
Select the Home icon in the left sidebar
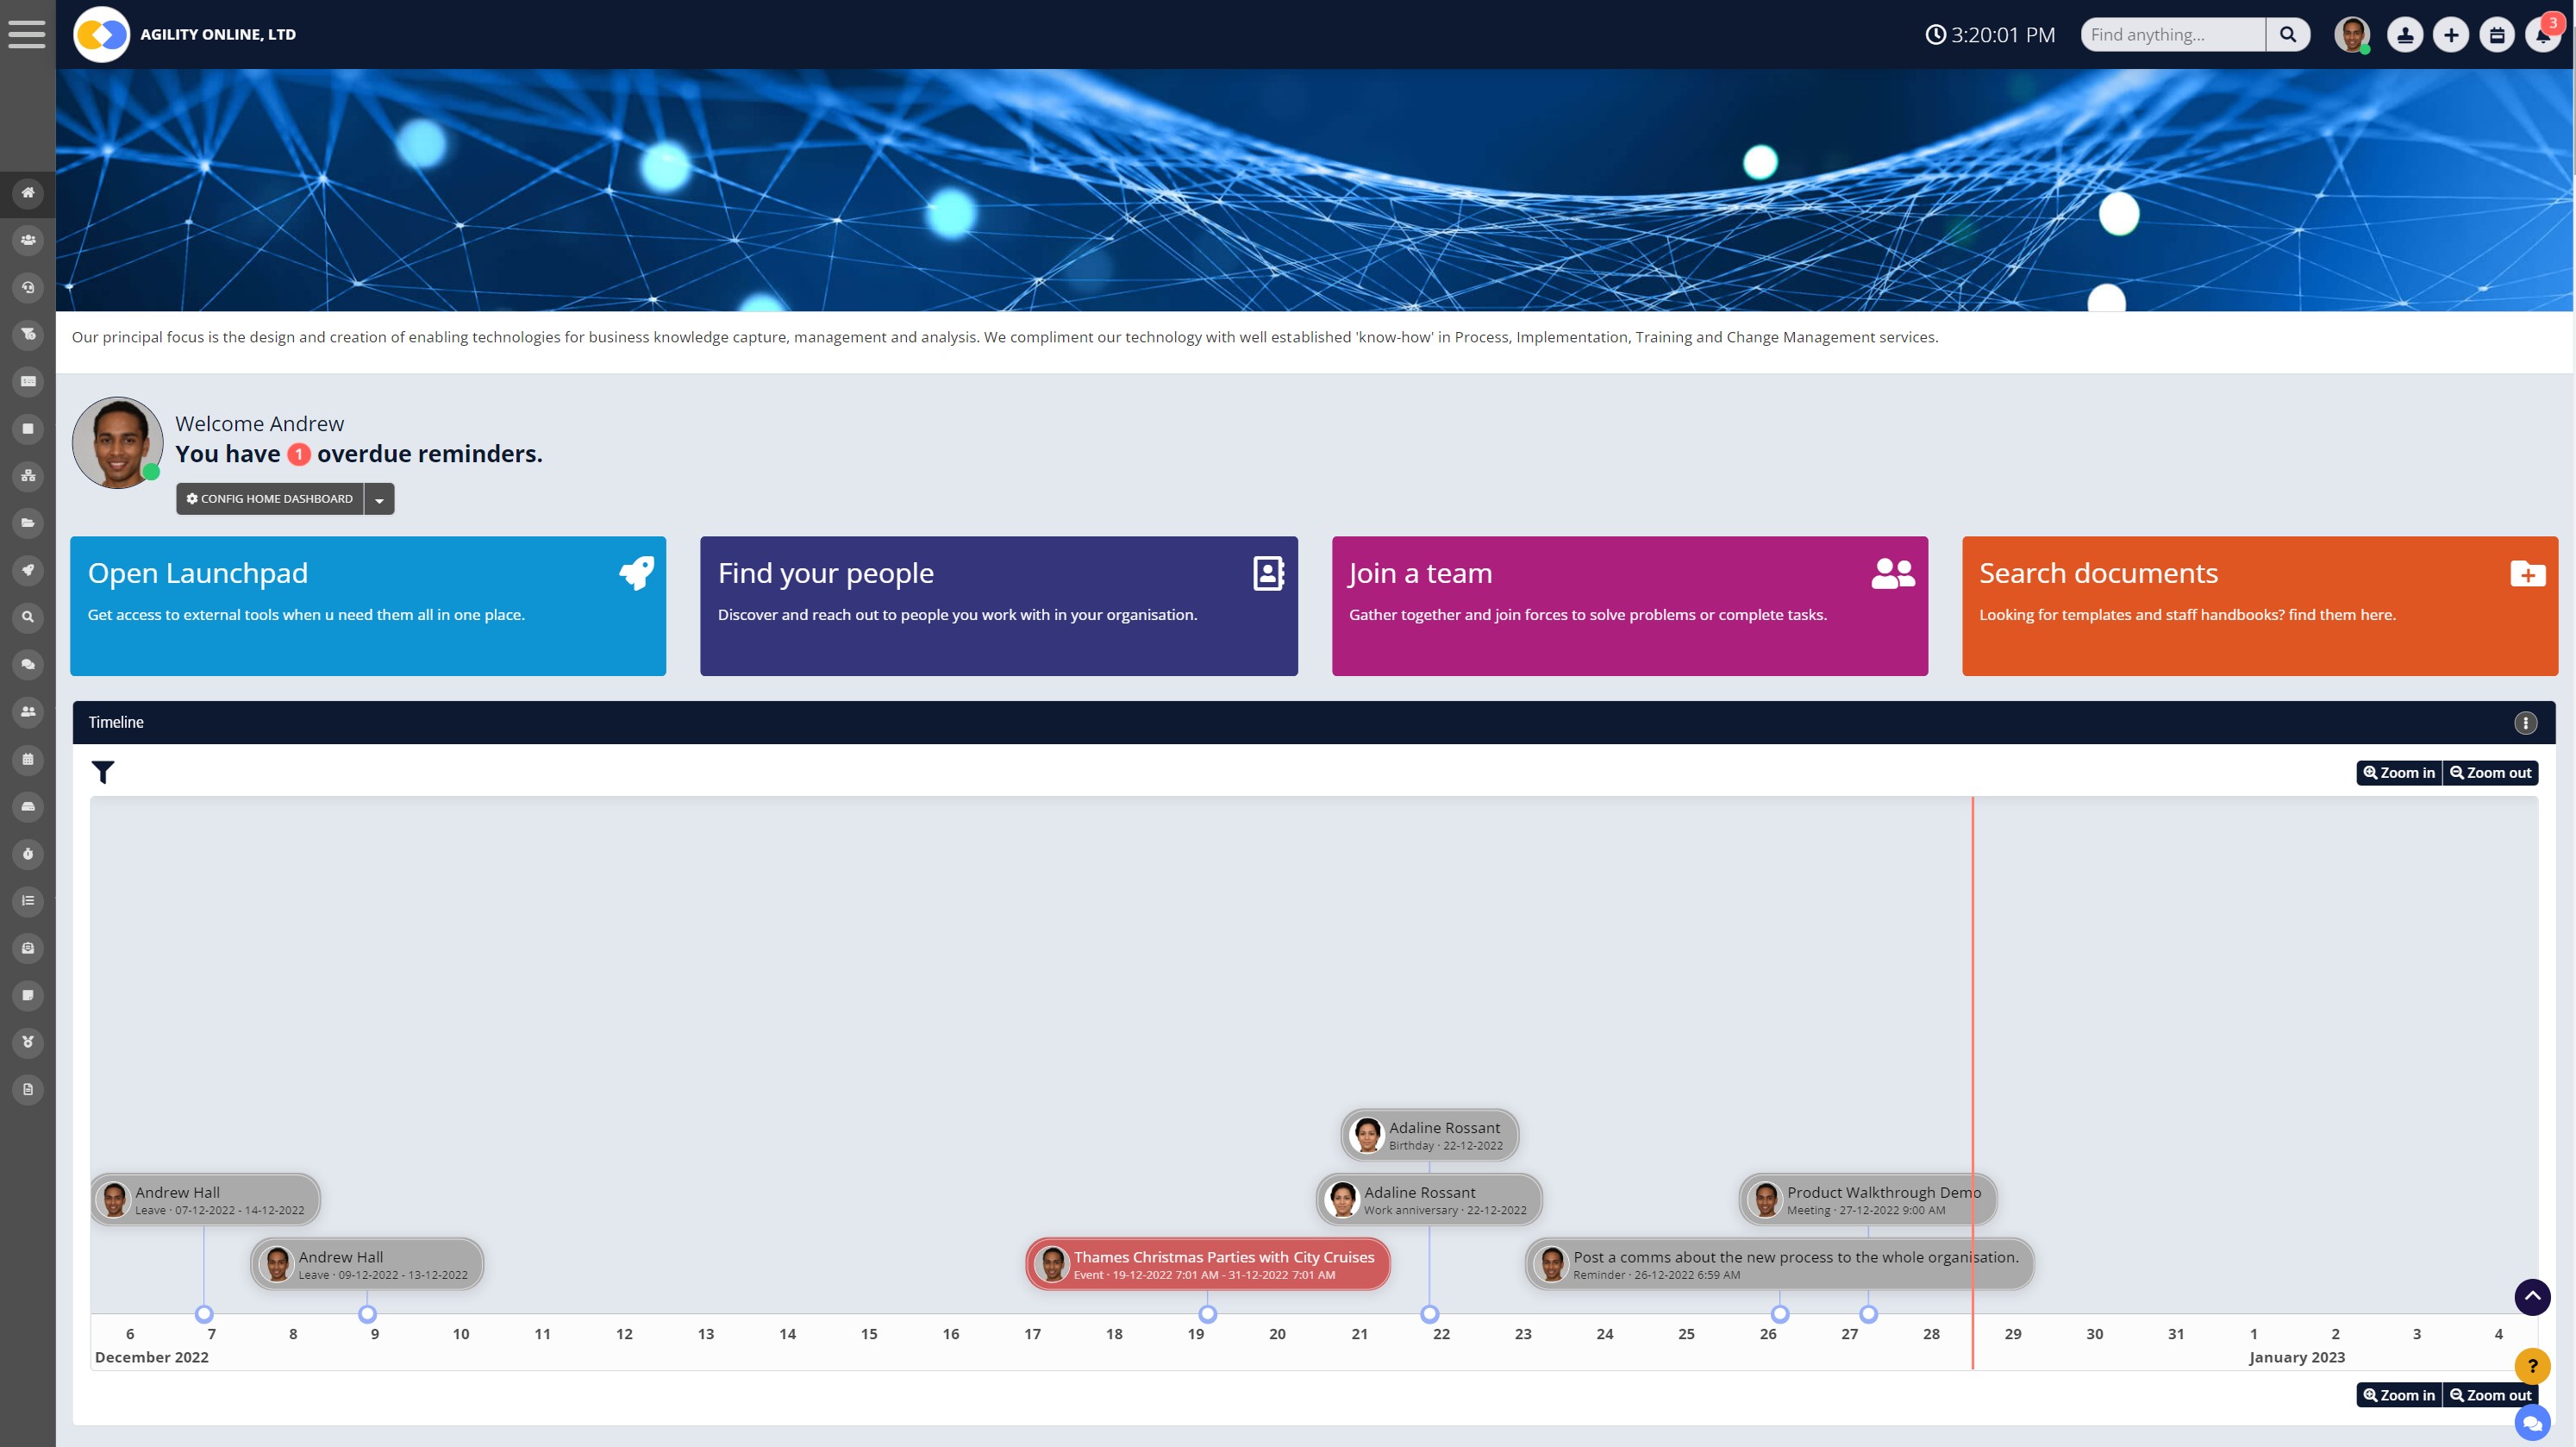click(x=27, y=193)
